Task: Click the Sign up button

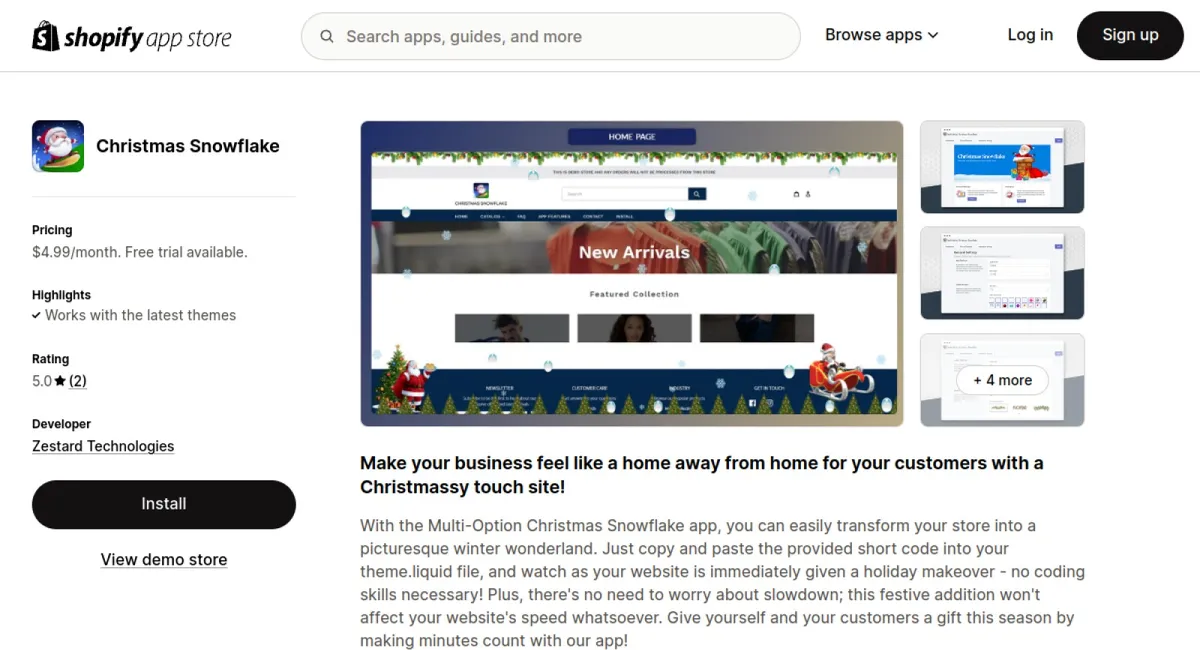Action: tap(1130, 35)
